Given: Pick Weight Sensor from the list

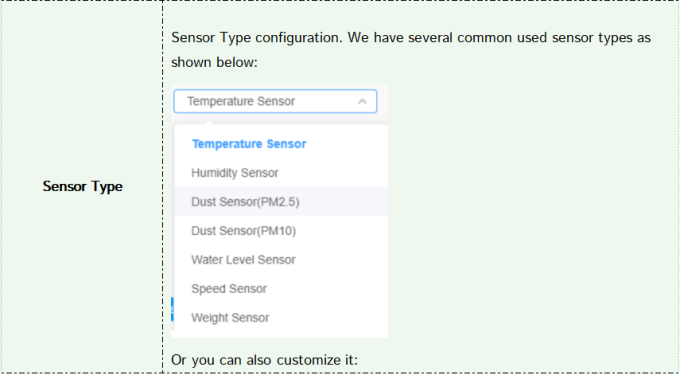Looking at the screenshot, I should [x=281, y=318].
